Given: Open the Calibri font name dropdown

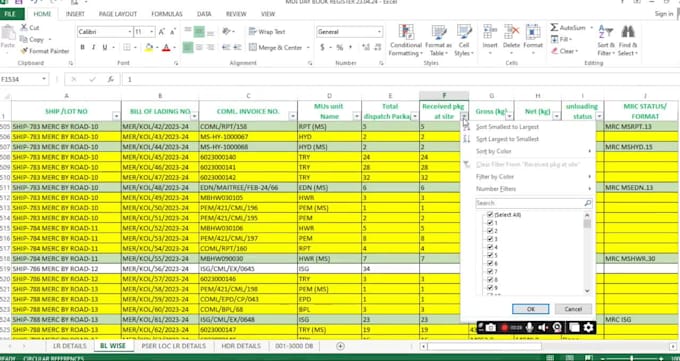Looking at the screenshot, I should pos(129,32).
